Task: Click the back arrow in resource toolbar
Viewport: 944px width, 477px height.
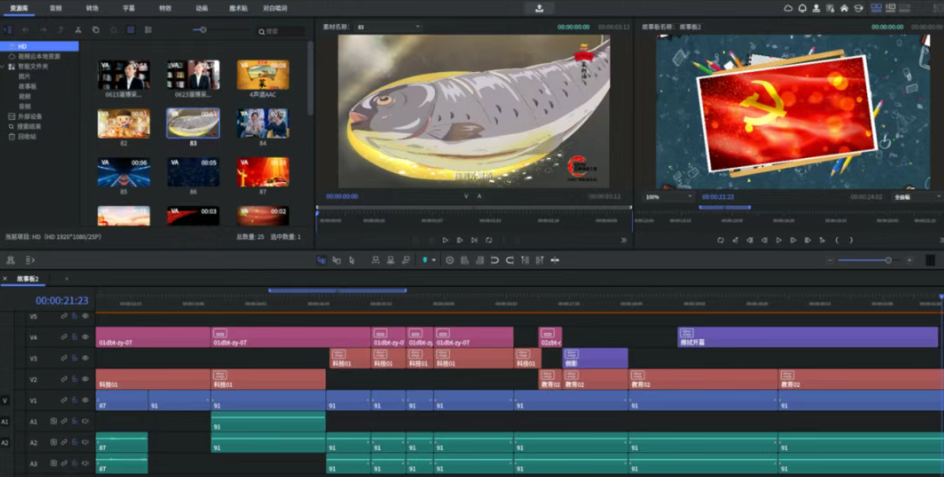Action: pos(25,30)
